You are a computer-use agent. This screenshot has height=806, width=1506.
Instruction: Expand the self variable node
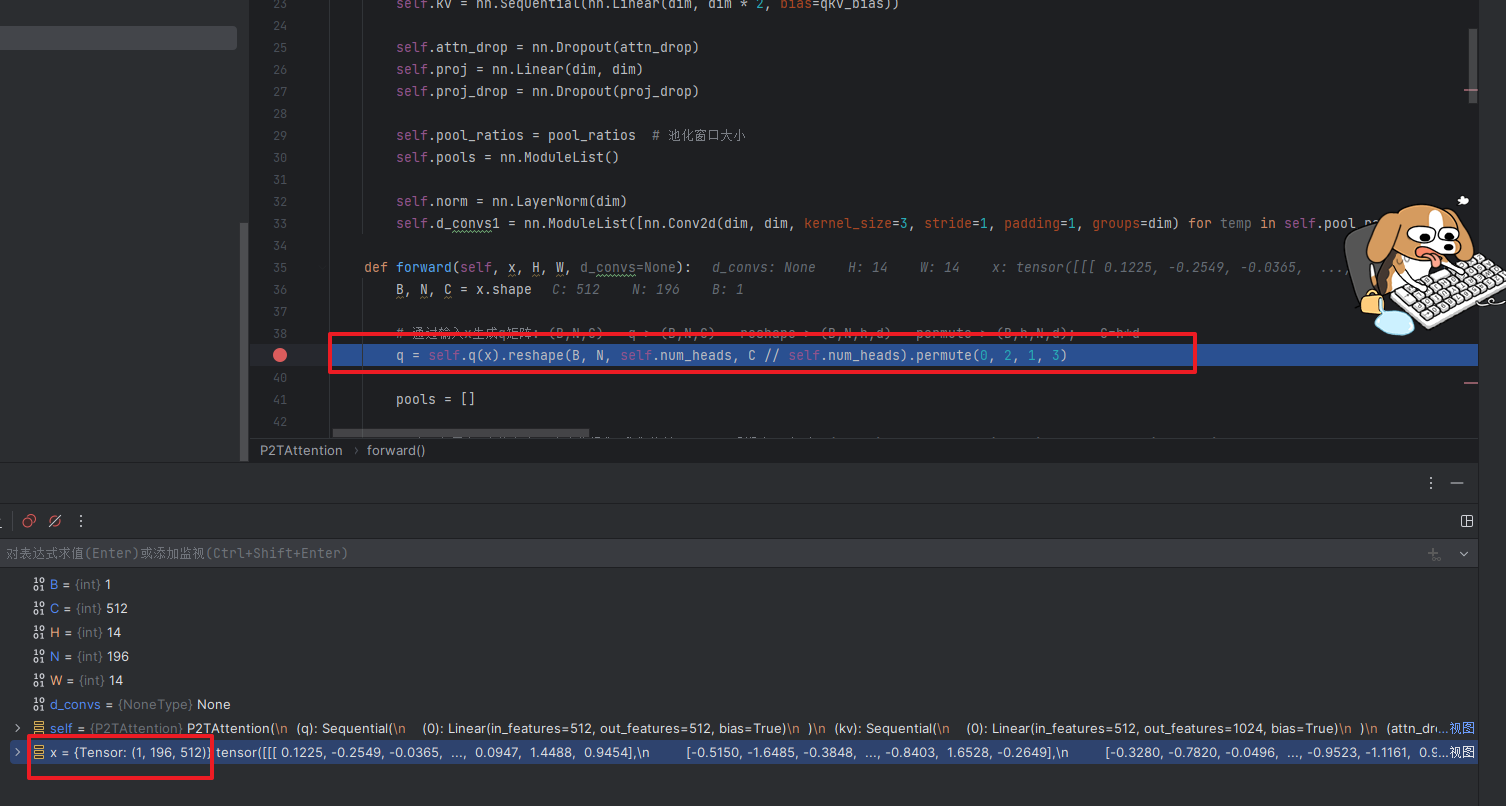[x=17, y=728]
